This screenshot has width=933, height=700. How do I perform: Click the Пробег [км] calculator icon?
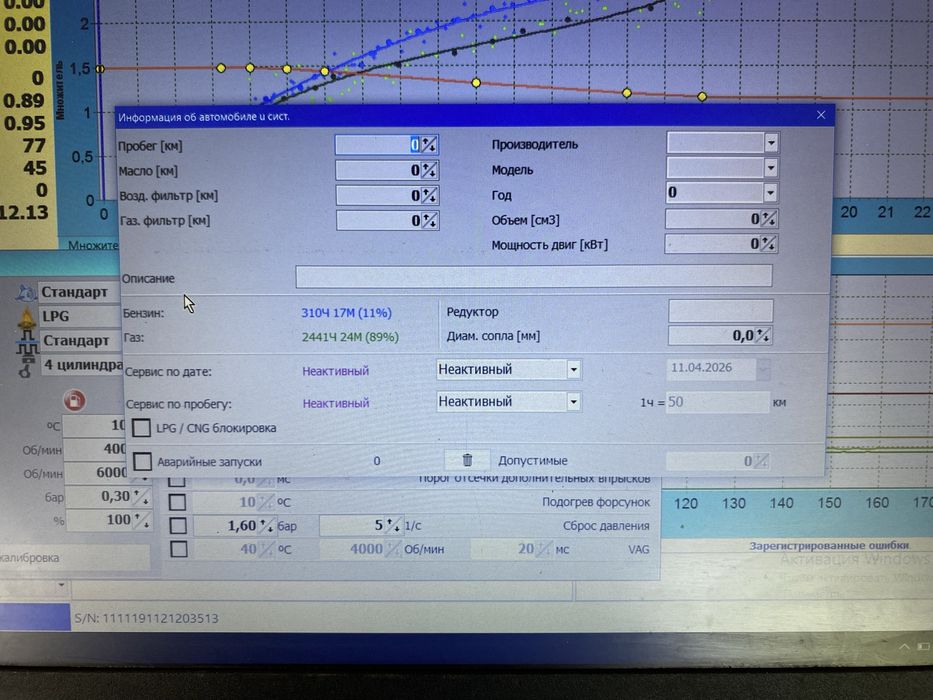[x=429, y=145]
